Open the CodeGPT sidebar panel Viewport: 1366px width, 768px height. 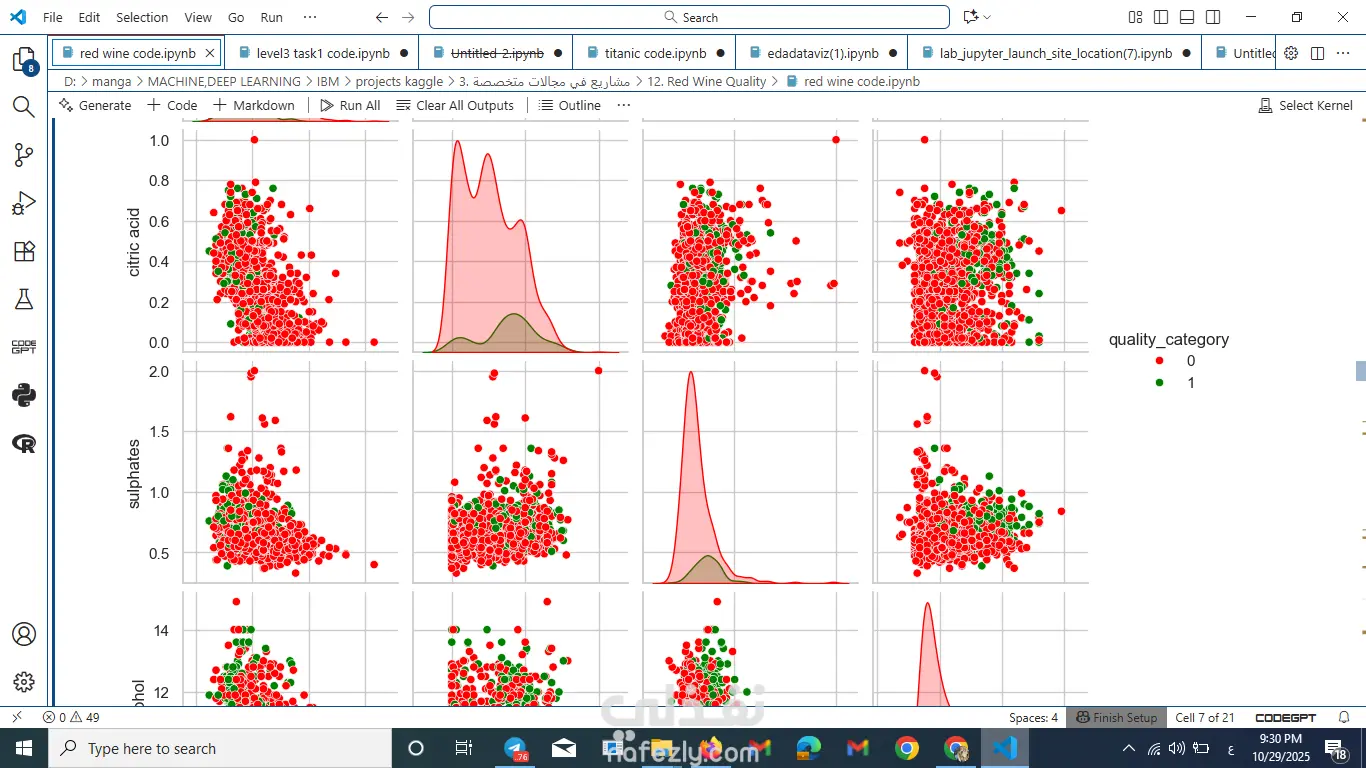24,347
